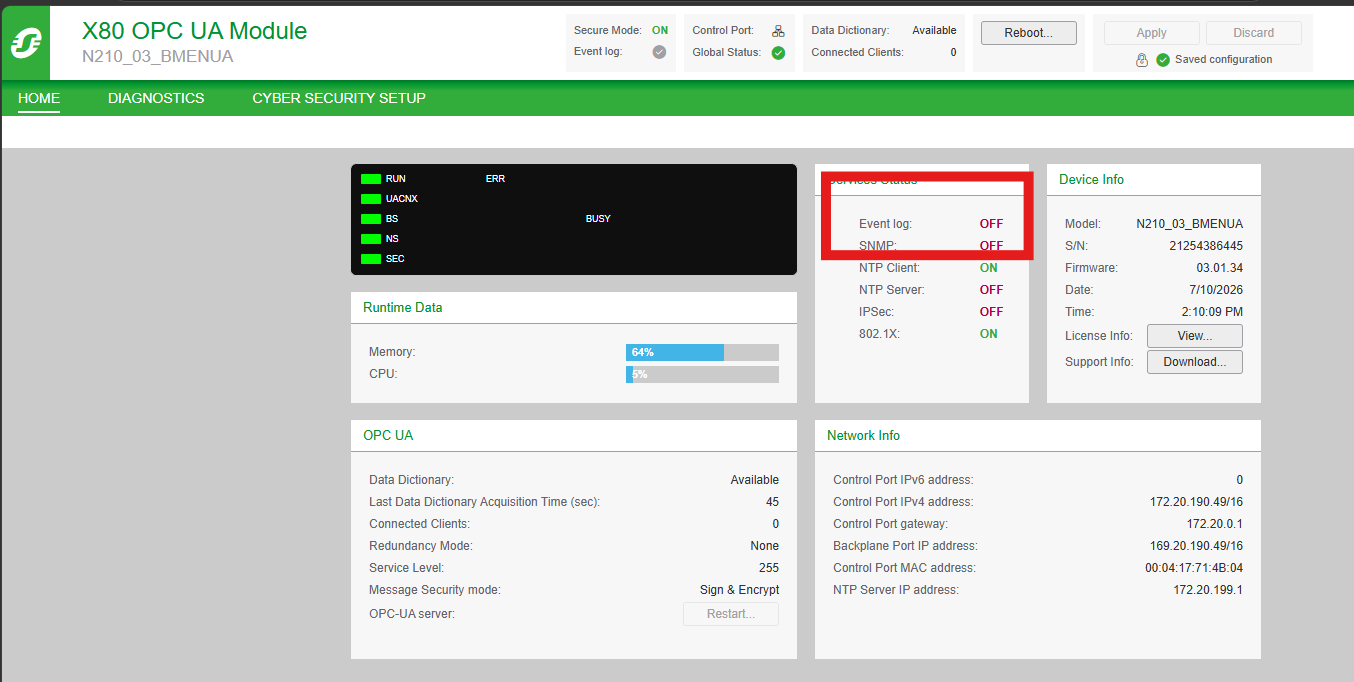The image size is (1354, 682).
Task: Click the gray Event log status icon in header
Action: [x=659, y=52]
